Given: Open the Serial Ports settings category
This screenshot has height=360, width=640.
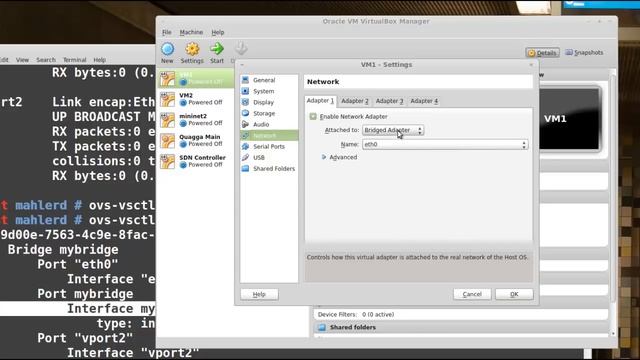Looking at the screenshot, I should (x=269, y=146).
